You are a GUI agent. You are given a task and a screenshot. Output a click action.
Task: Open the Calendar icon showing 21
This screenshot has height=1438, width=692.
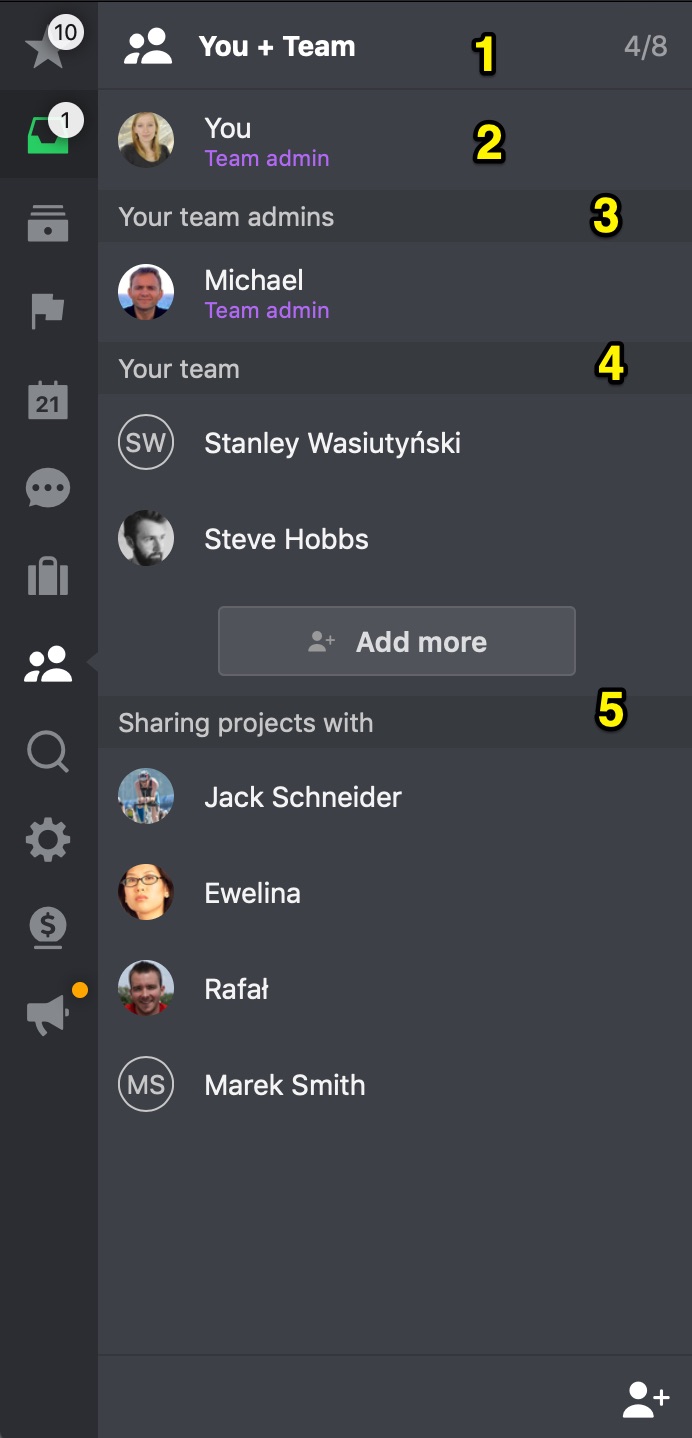tap(48, 399)
